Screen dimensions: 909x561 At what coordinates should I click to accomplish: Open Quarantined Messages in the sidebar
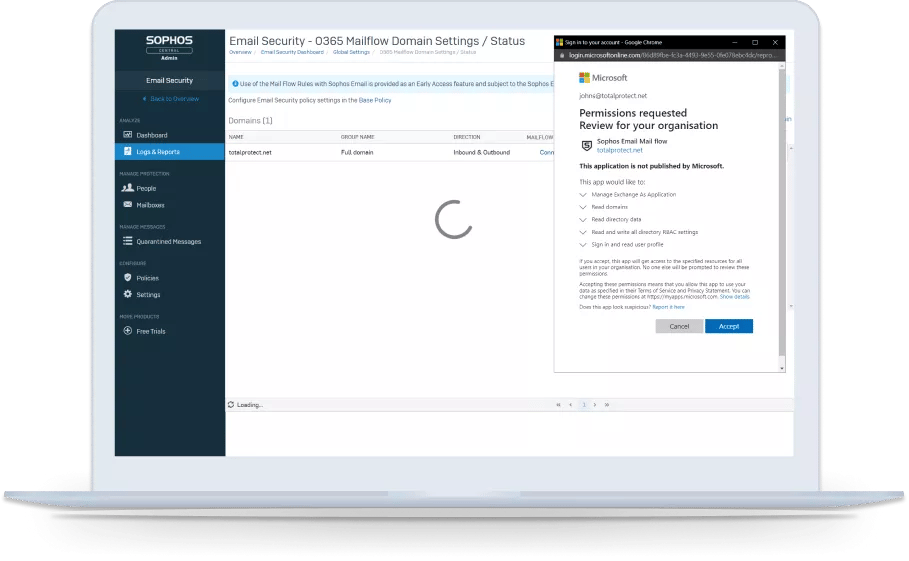(x=169, y=242)
